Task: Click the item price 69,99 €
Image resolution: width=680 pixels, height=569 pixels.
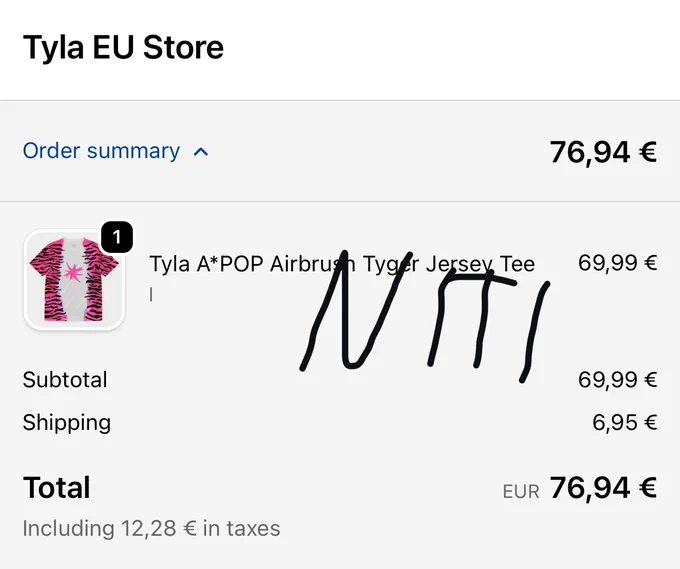Action: point(618,263)
